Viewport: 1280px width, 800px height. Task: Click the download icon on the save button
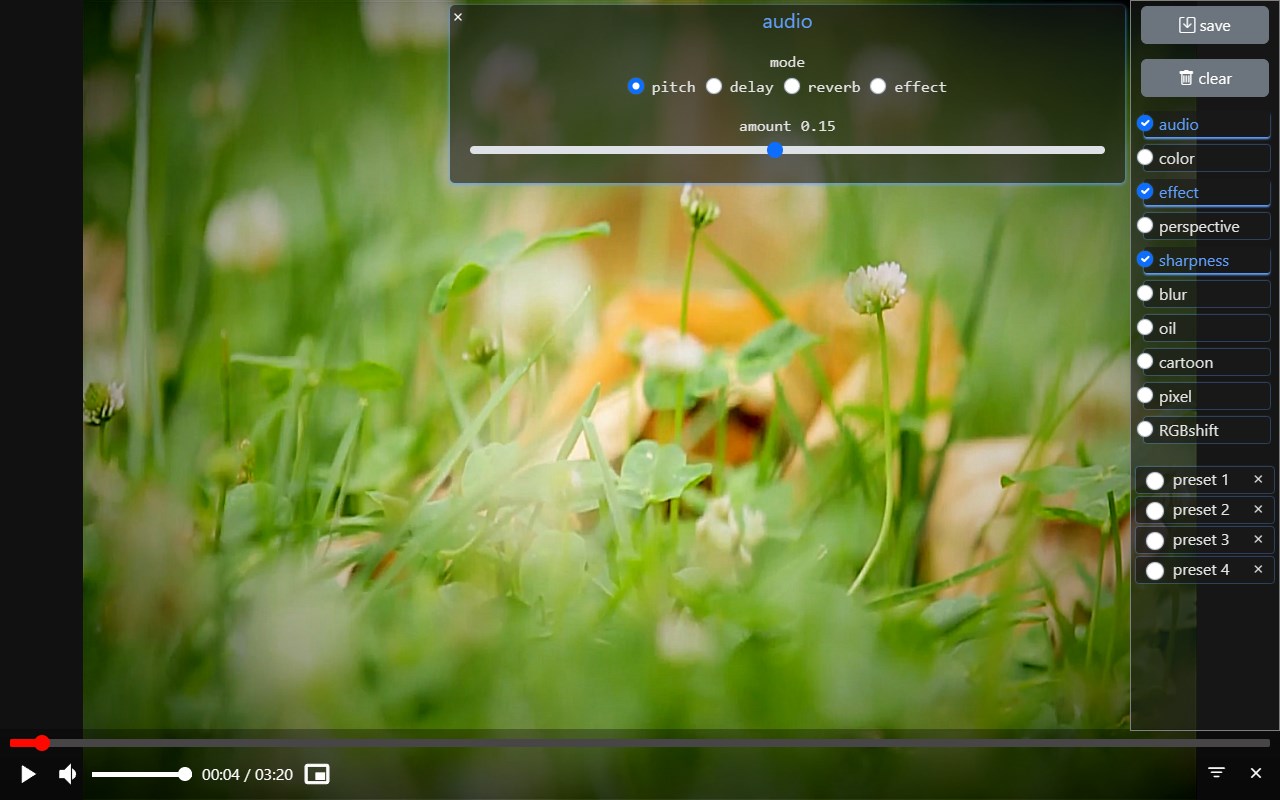pos(1186,24)
